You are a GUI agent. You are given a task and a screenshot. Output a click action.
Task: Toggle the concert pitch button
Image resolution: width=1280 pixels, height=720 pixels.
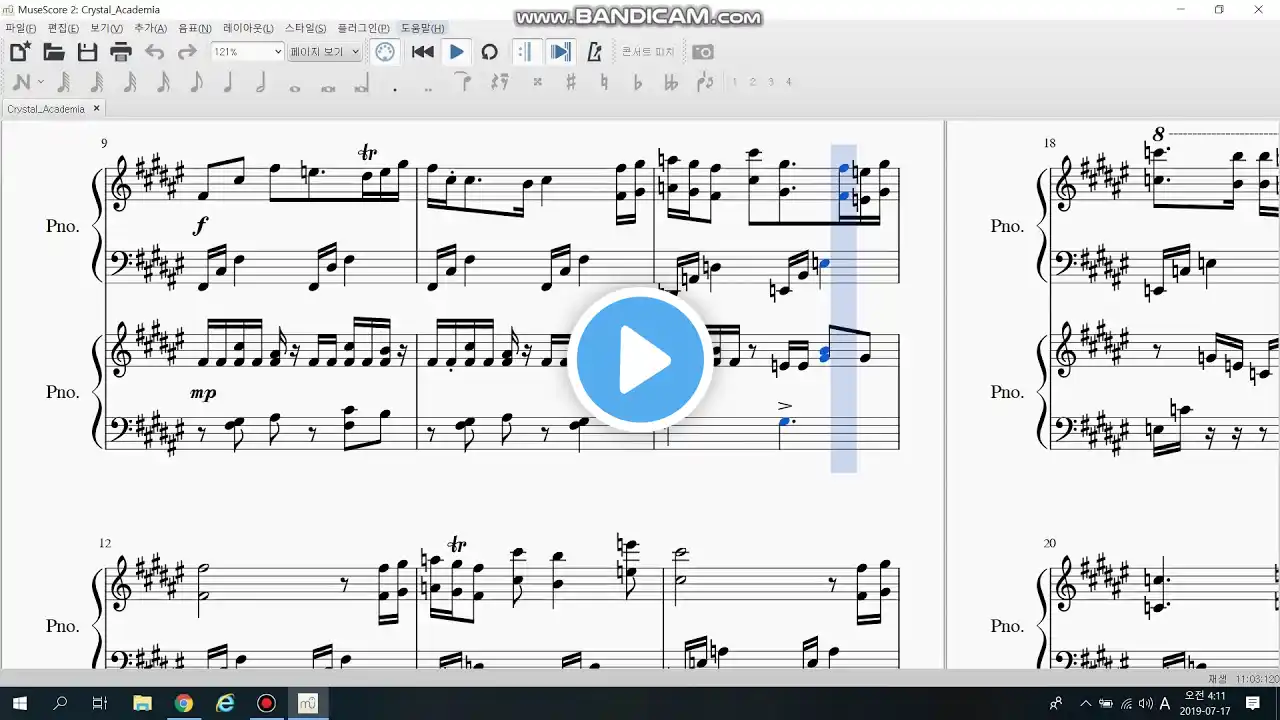(648, 52)
